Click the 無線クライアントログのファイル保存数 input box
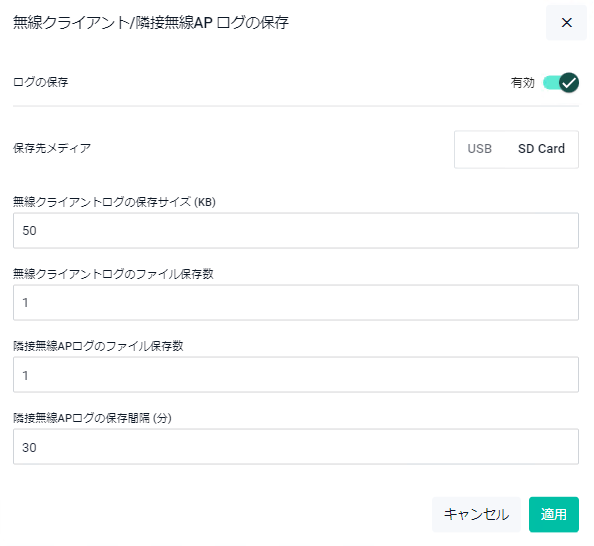The height and width of the screenshot is (546, 594). 296,302
